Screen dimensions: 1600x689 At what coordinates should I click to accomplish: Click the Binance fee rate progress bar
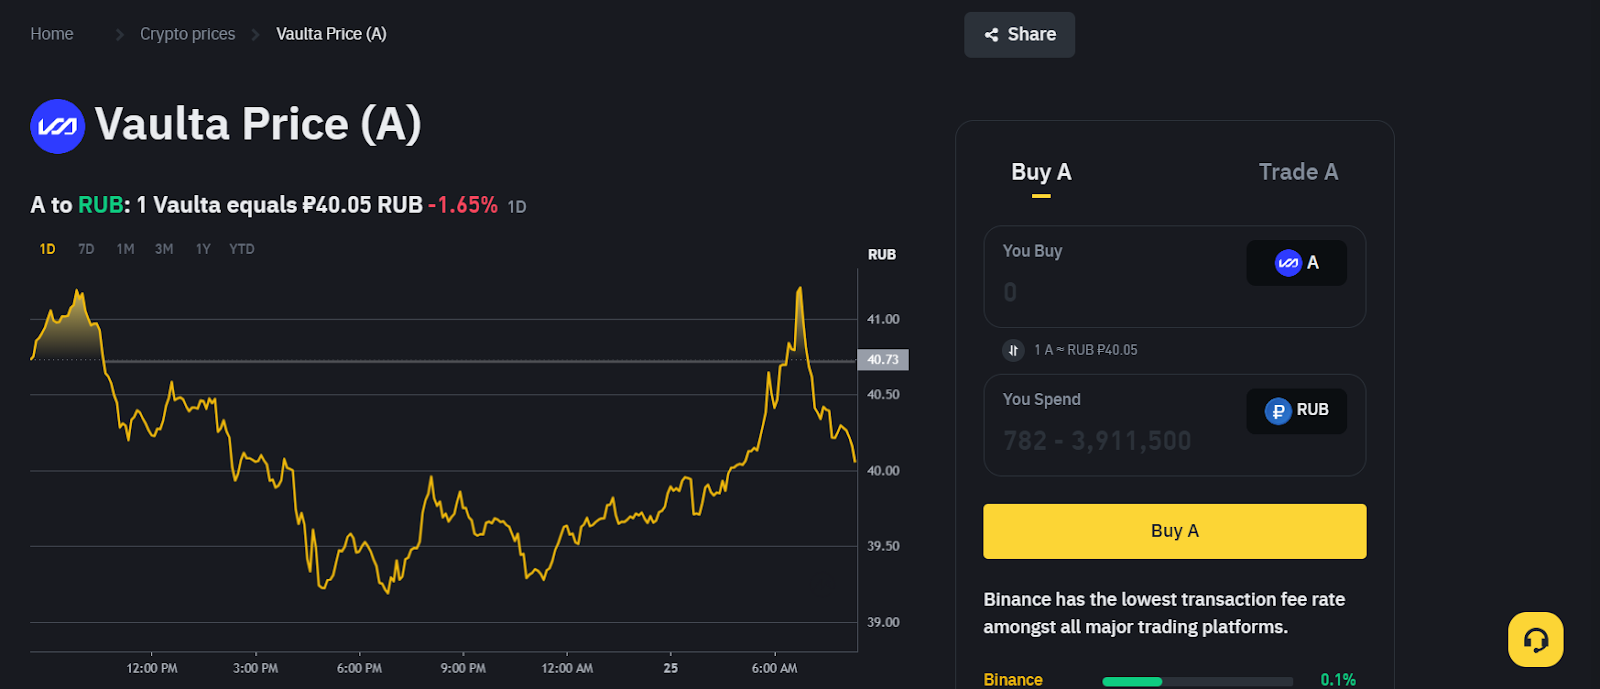click(1197, 681)
